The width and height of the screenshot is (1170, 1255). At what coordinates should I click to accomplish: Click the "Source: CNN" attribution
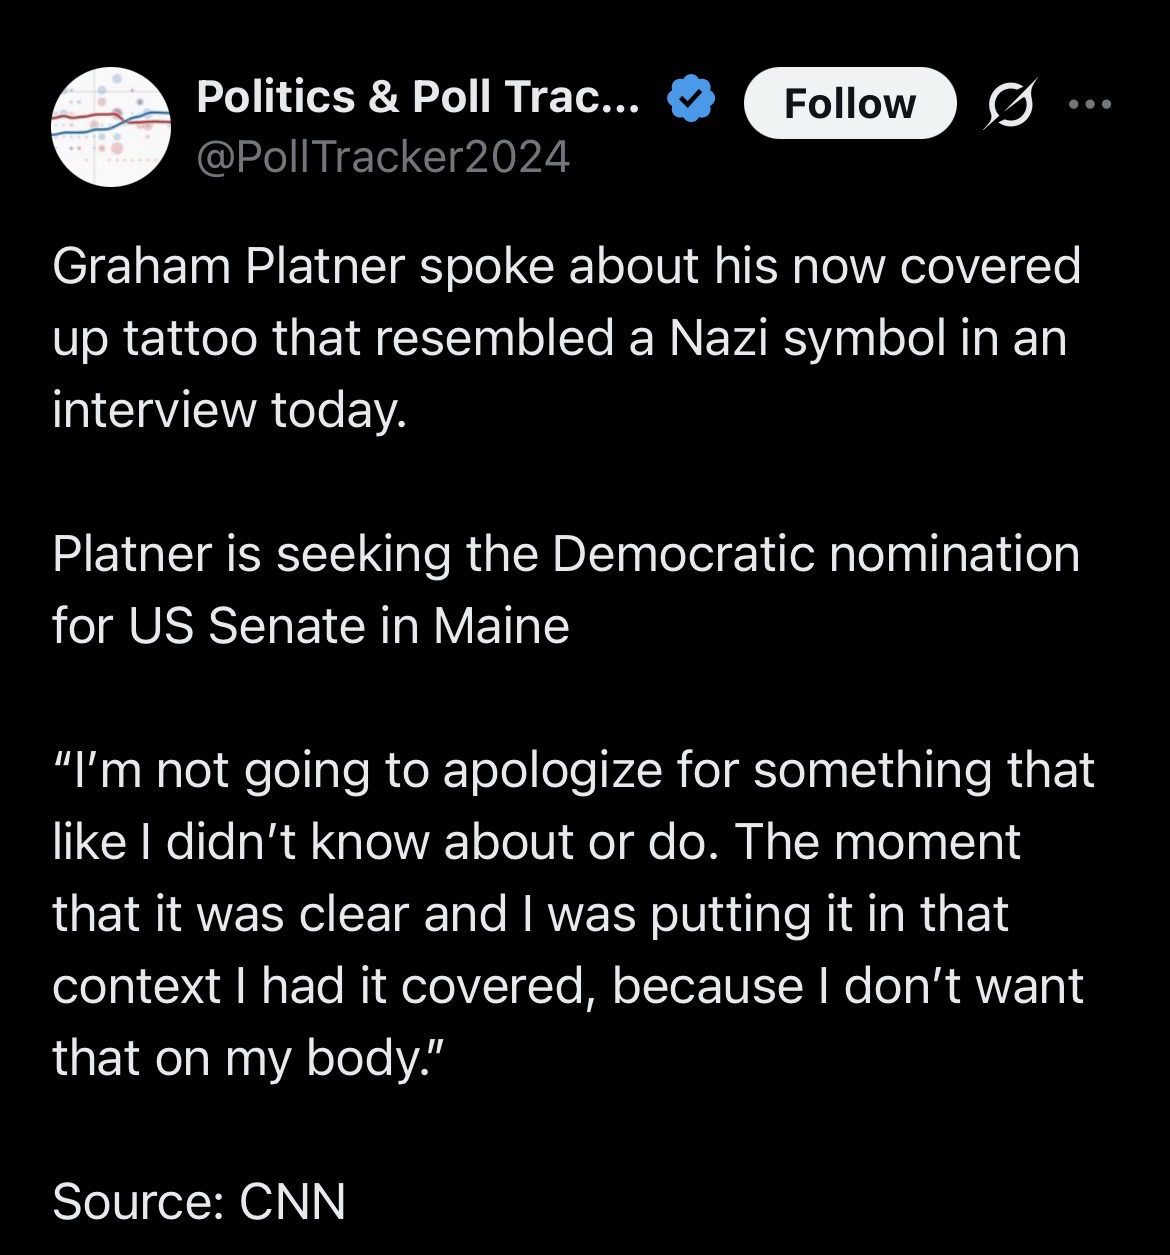(199, 1201)
